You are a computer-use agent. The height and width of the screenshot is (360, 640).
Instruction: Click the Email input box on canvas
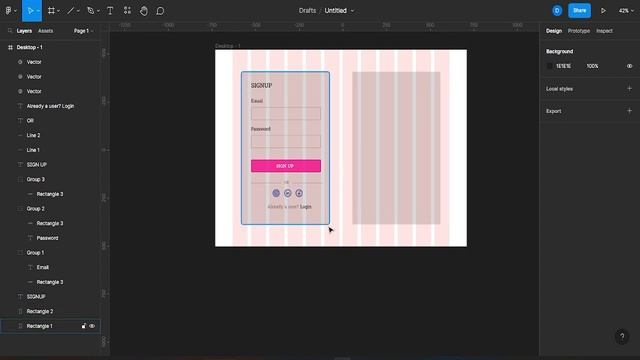coord(286,113)
